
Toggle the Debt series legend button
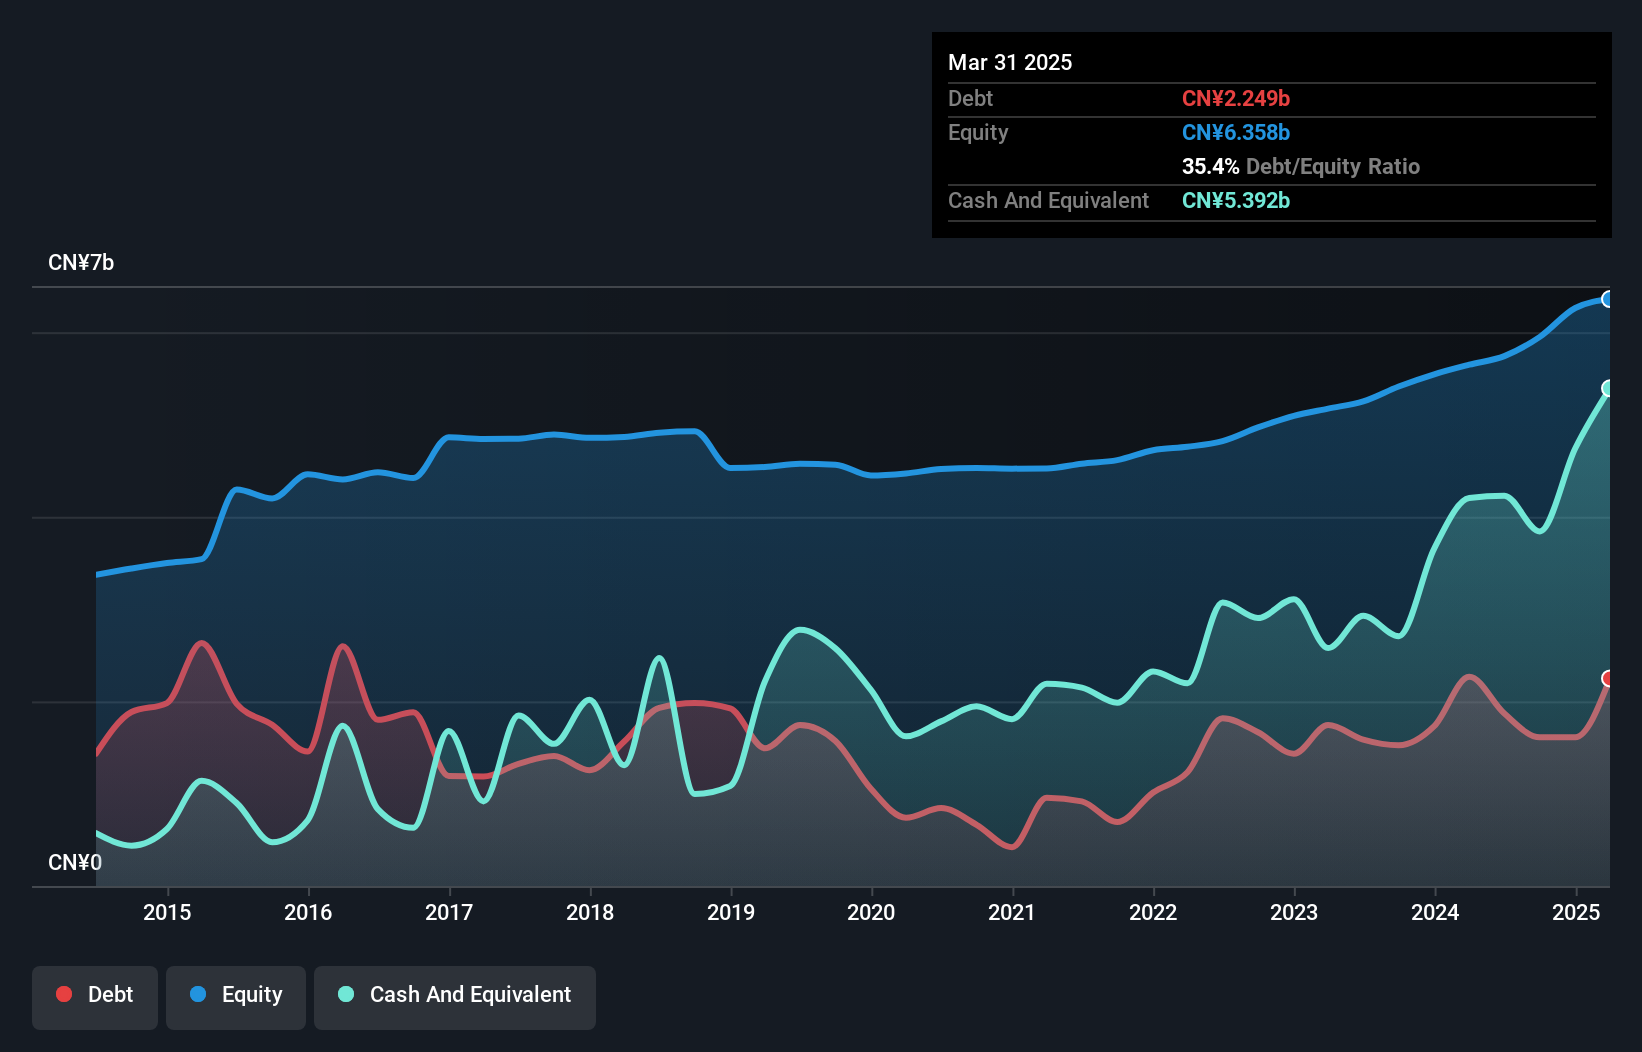[x=95, y=997]
